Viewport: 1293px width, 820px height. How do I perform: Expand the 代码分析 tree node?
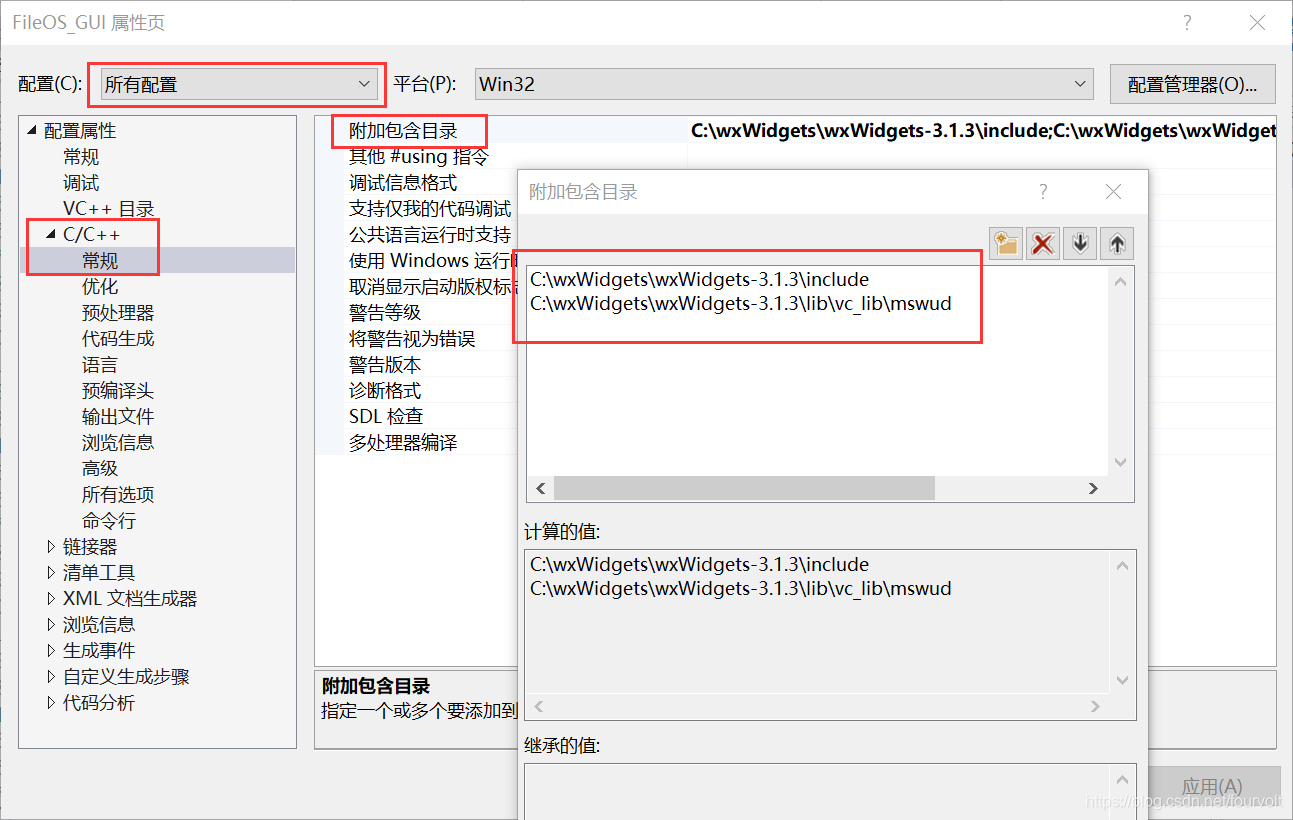point(52,703)
